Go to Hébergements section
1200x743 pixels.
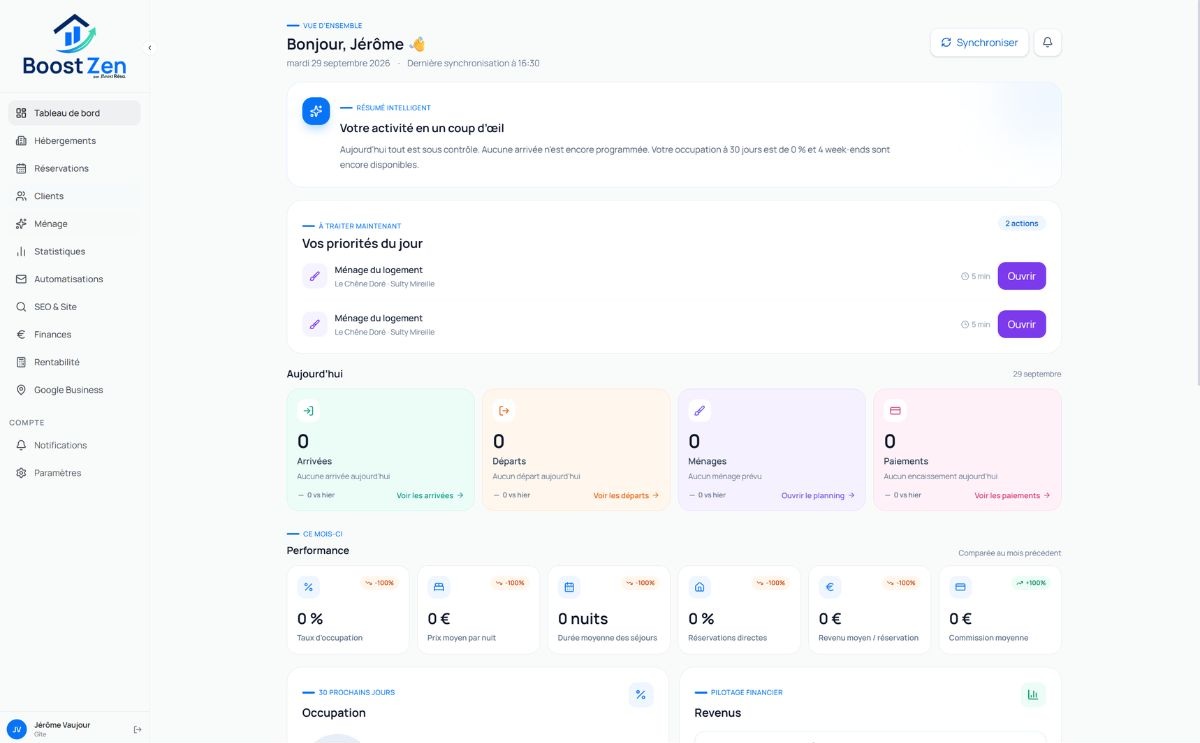pos(74,141)
